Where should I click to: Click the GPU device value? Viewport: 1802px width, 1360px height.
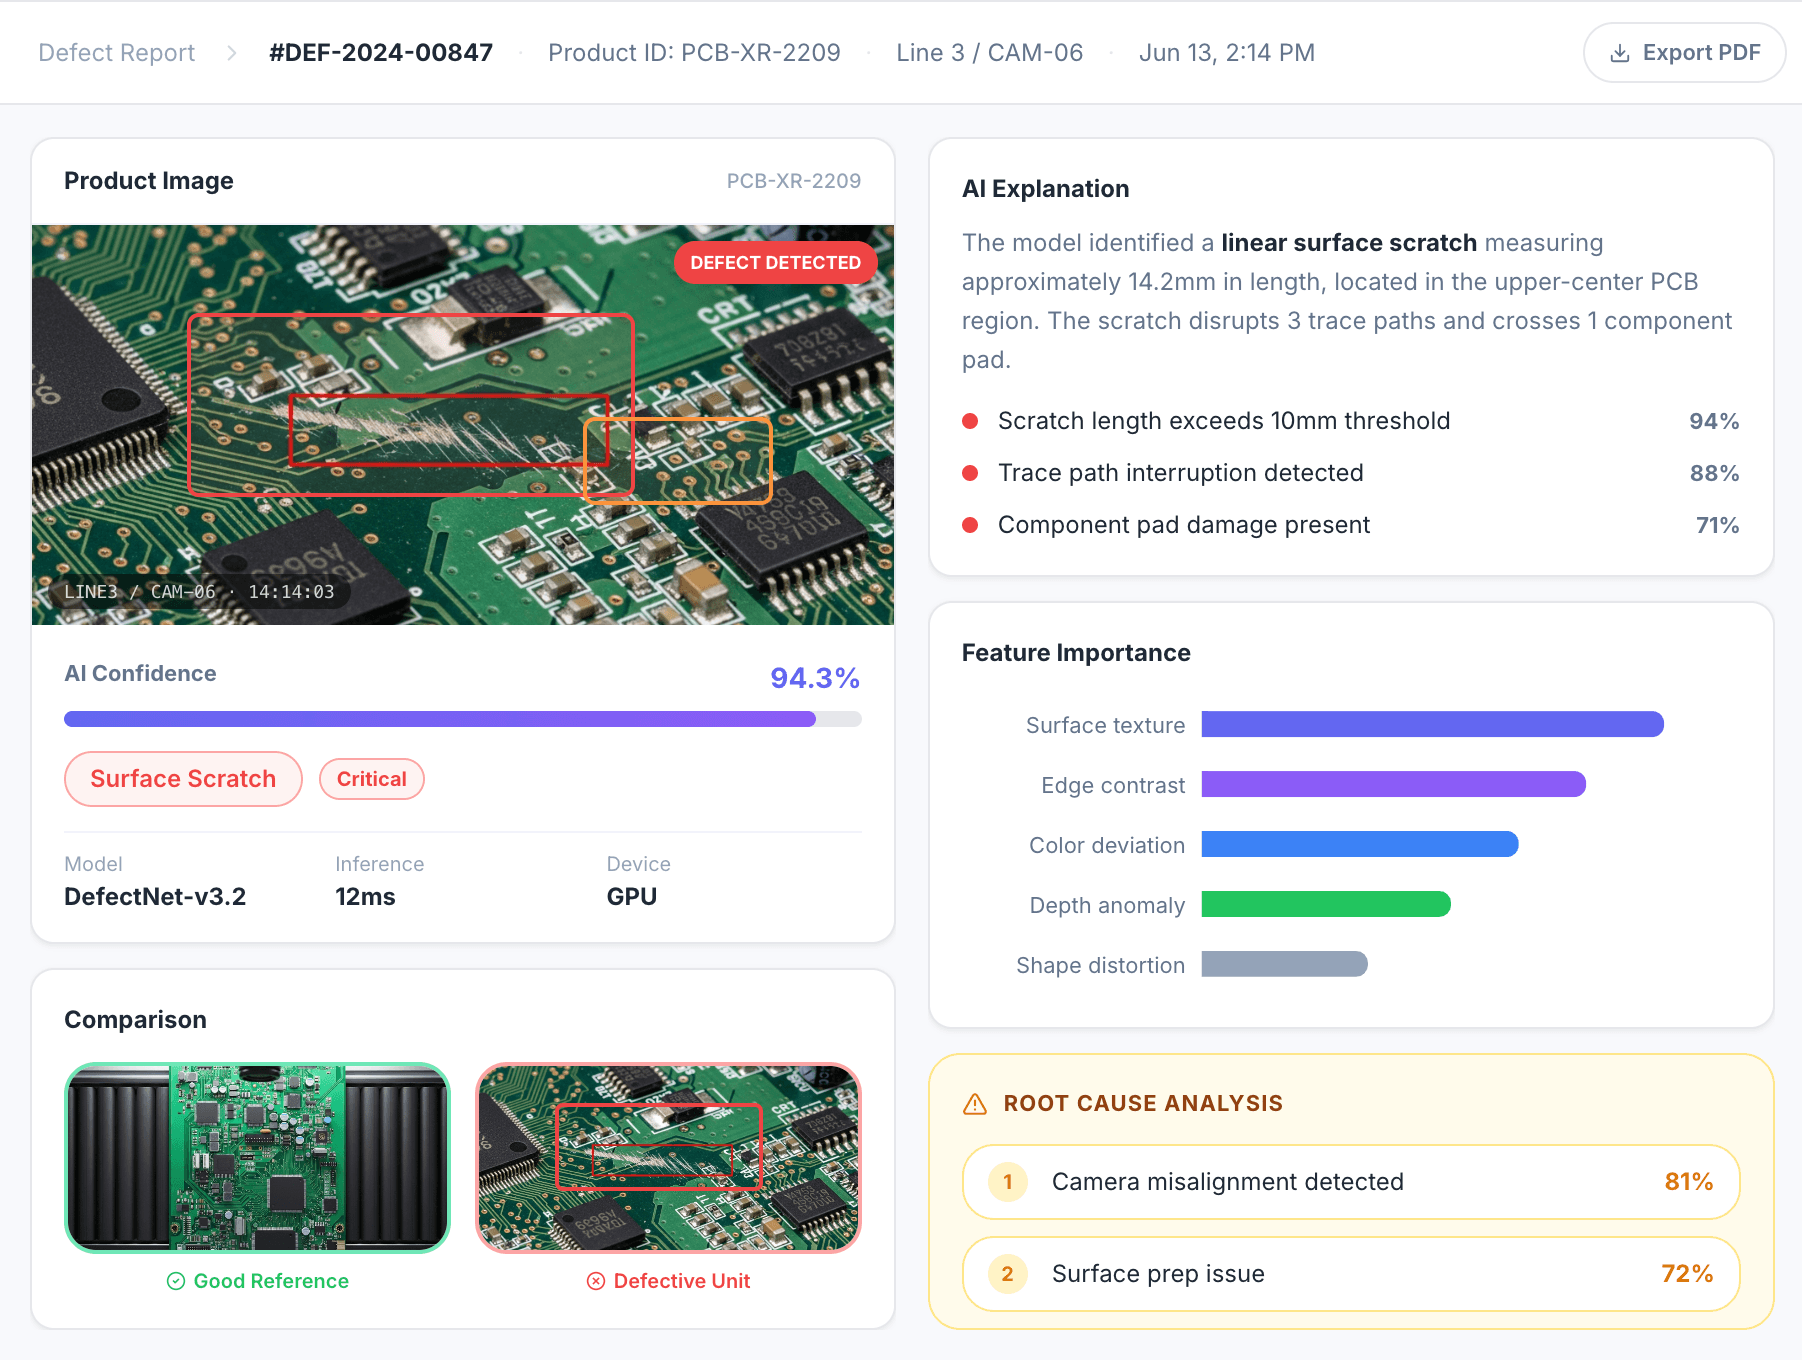coord(632,897)
